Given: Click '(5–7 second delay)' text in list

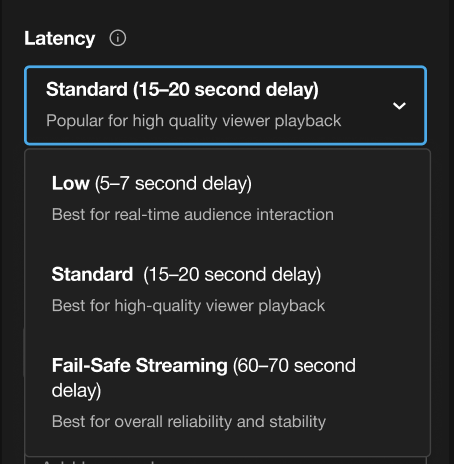Looking at the screenshot, I should [x=173, y=184].
